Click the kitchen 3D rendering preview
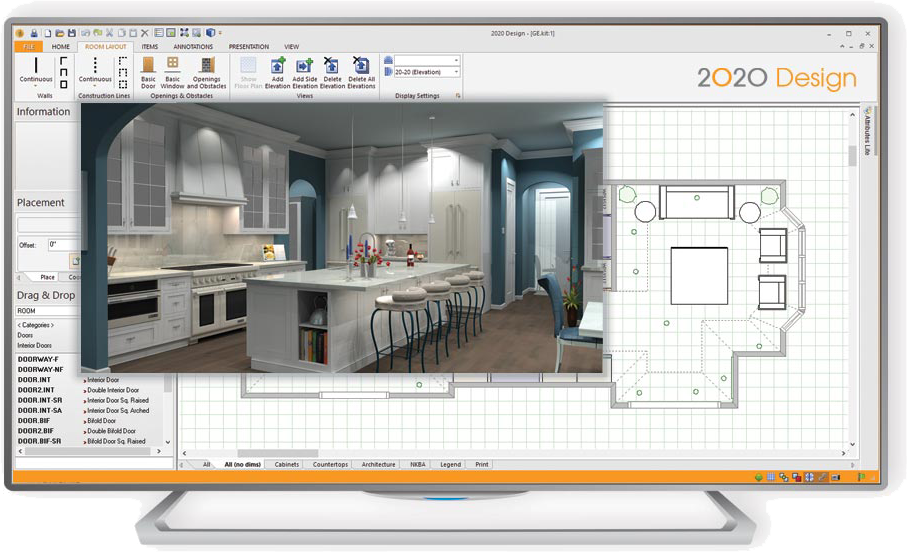907x552 pixels. click(x=341, y=238)
